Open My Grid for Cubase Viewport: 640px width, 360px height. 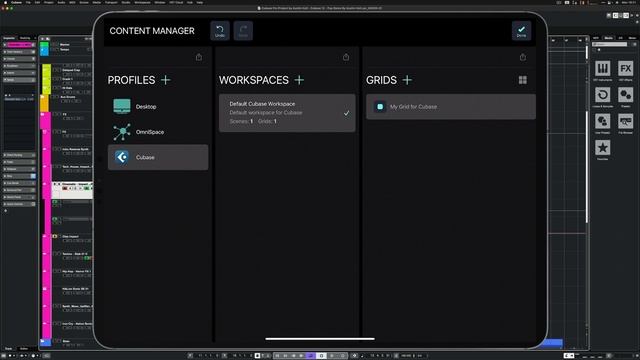coord(451,107)
